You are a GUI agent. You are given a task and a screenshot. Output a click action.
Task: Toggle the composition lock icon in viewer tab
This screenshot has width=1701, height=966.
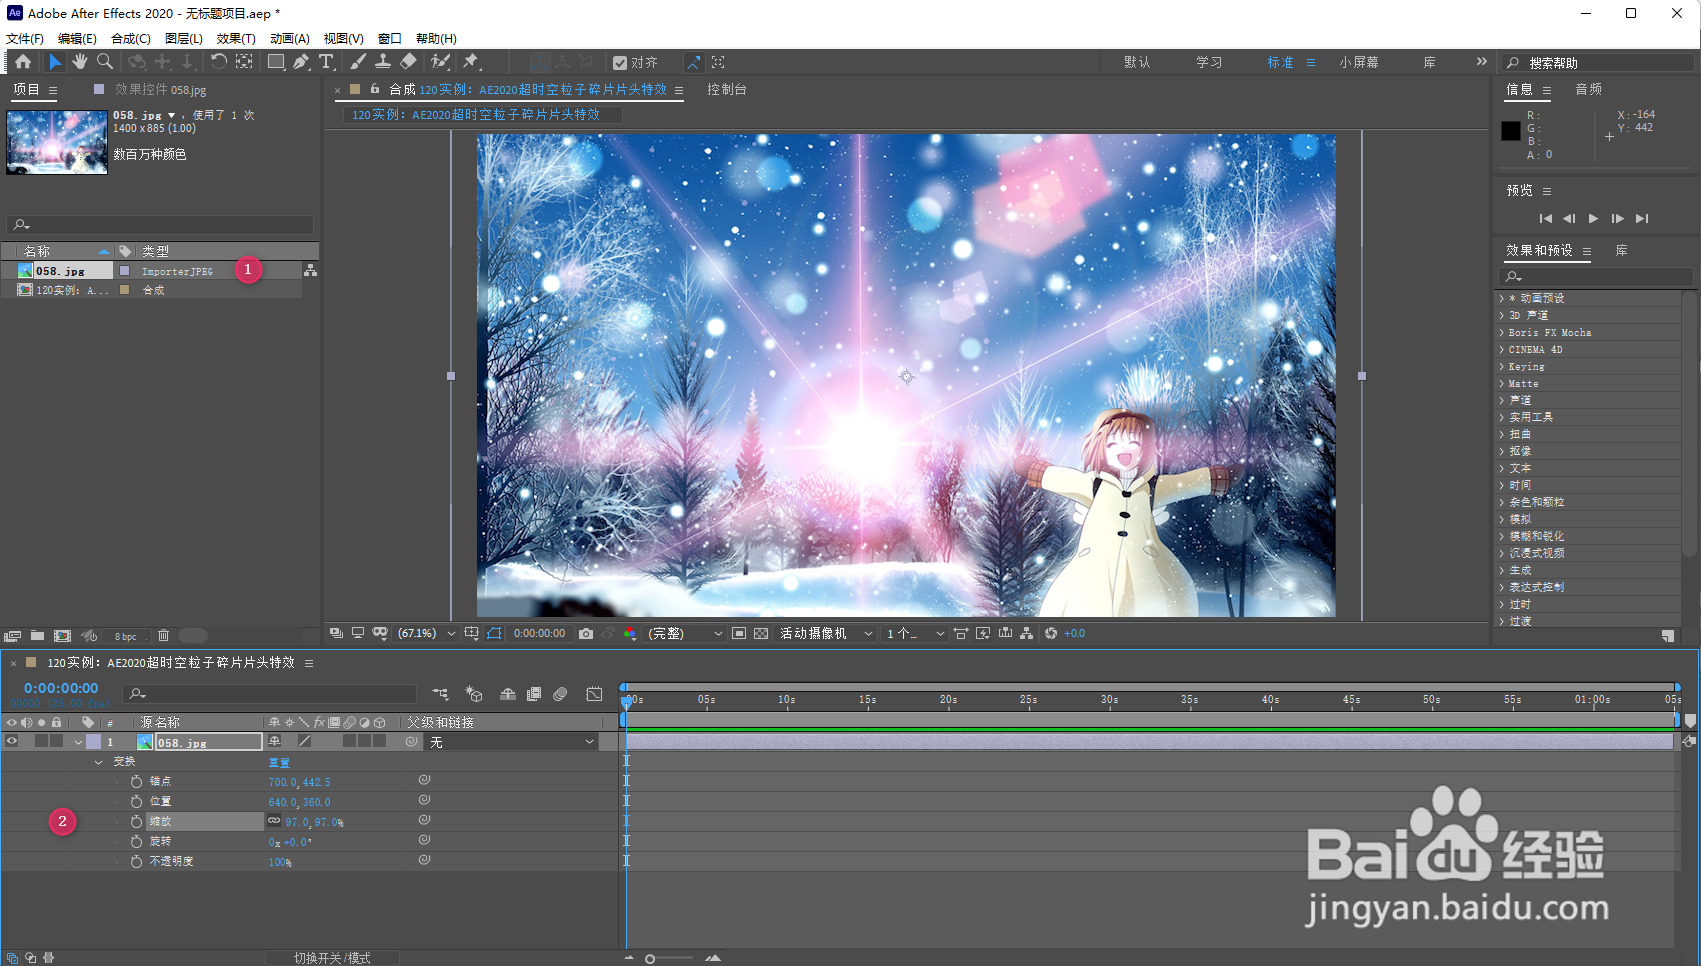(375, 89)
